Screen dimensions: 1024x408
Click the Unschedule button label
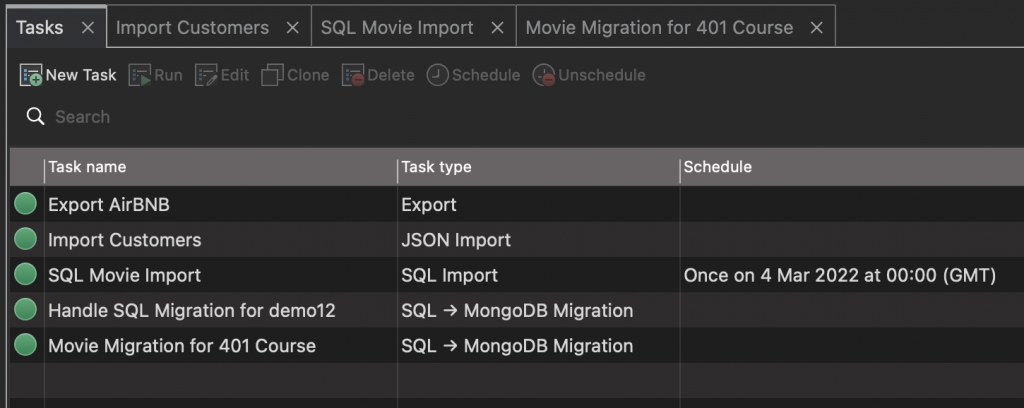602,75
